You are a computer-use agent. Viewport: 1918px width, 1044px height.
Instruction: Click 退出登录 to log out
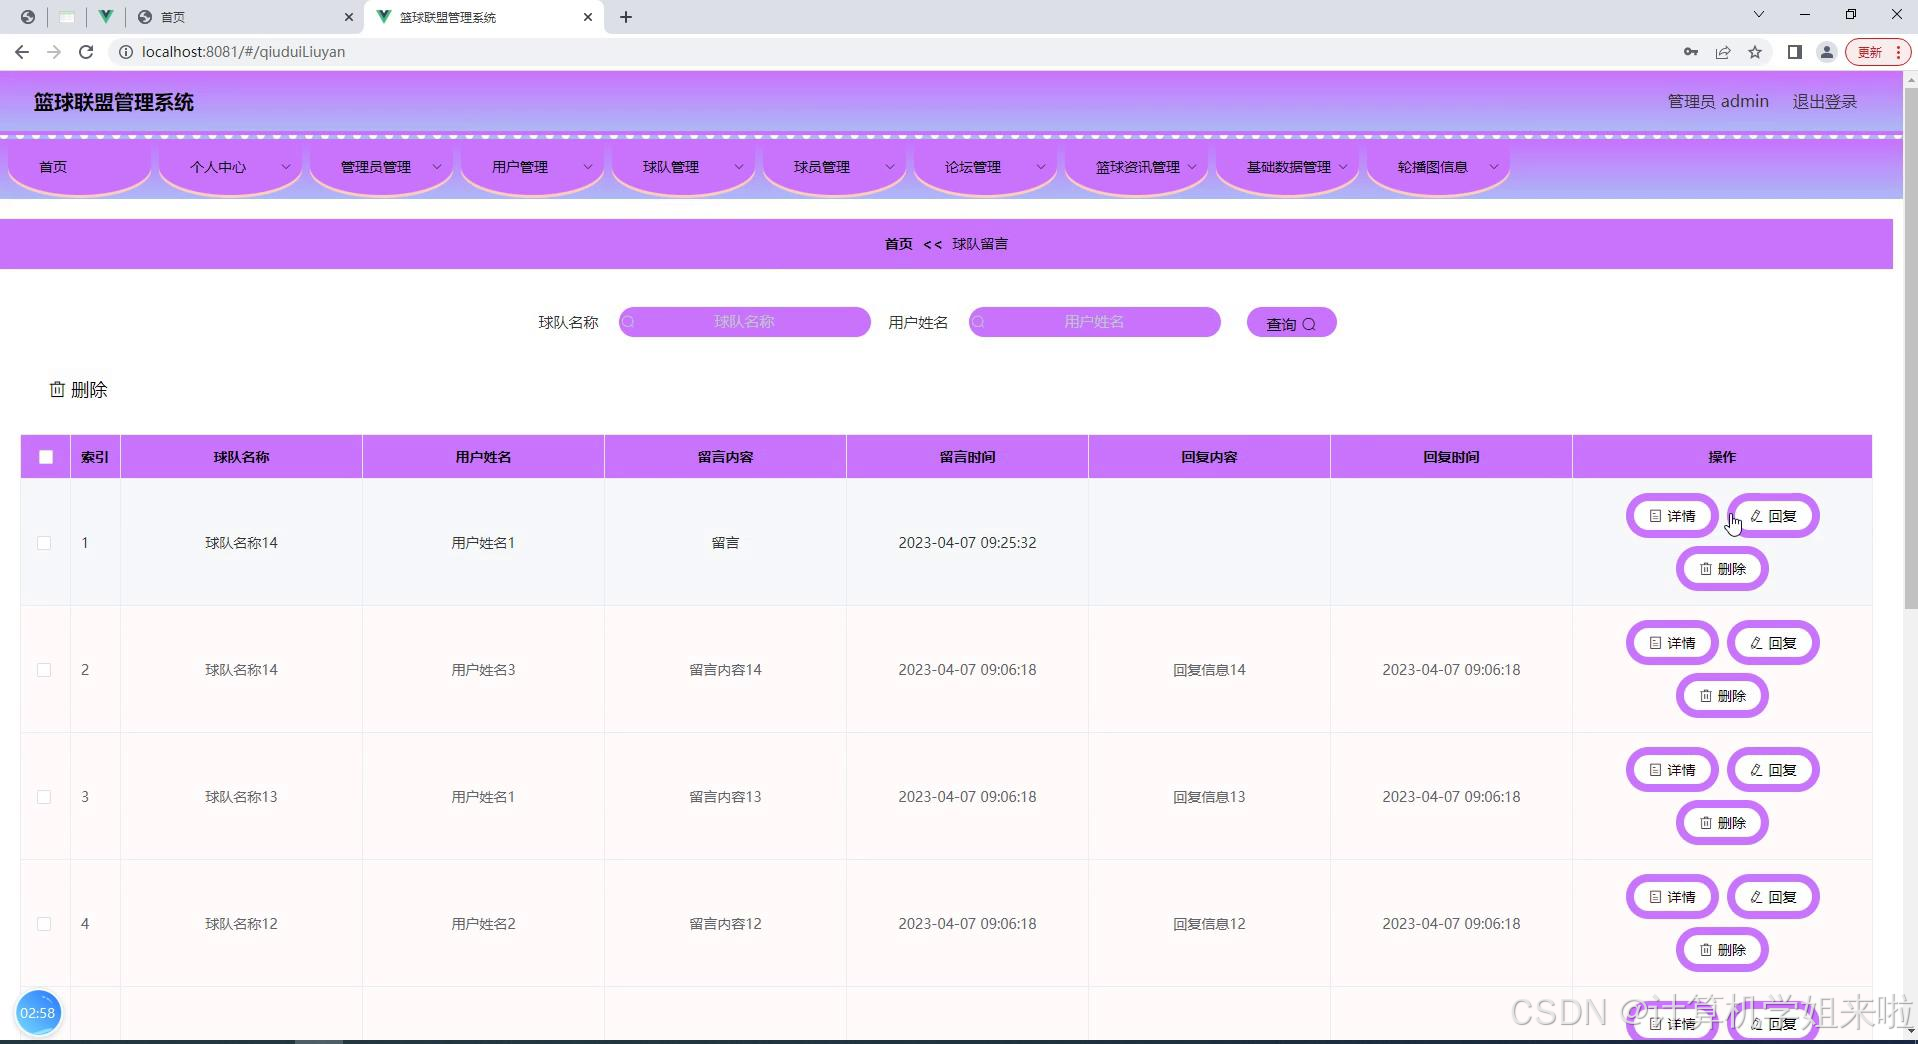pyautogui.click(x=1824, y=101)
